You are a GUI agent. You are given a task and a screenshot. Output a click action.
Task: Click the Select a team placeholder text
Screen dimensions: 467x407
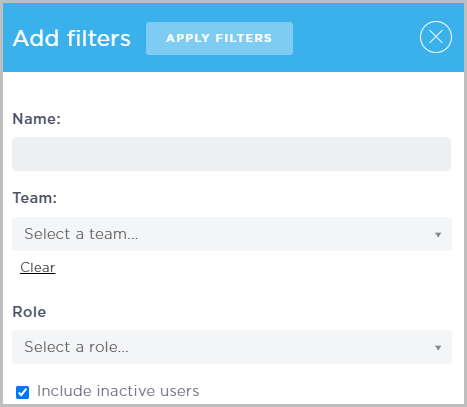(x=81, y=234)
